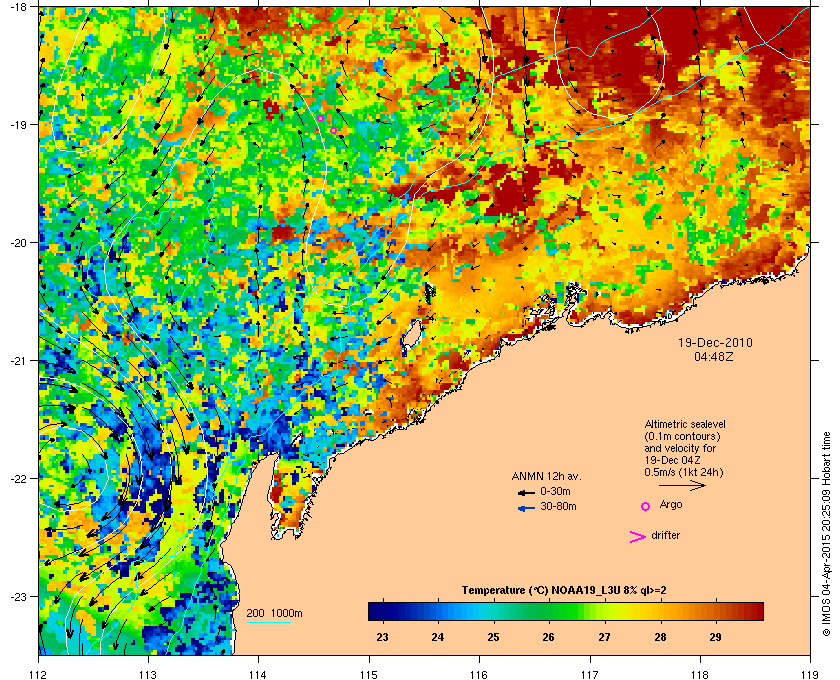Click the longitude axis label 118
The height and width of the screenshot is (680, 840).
pos(700,674)
